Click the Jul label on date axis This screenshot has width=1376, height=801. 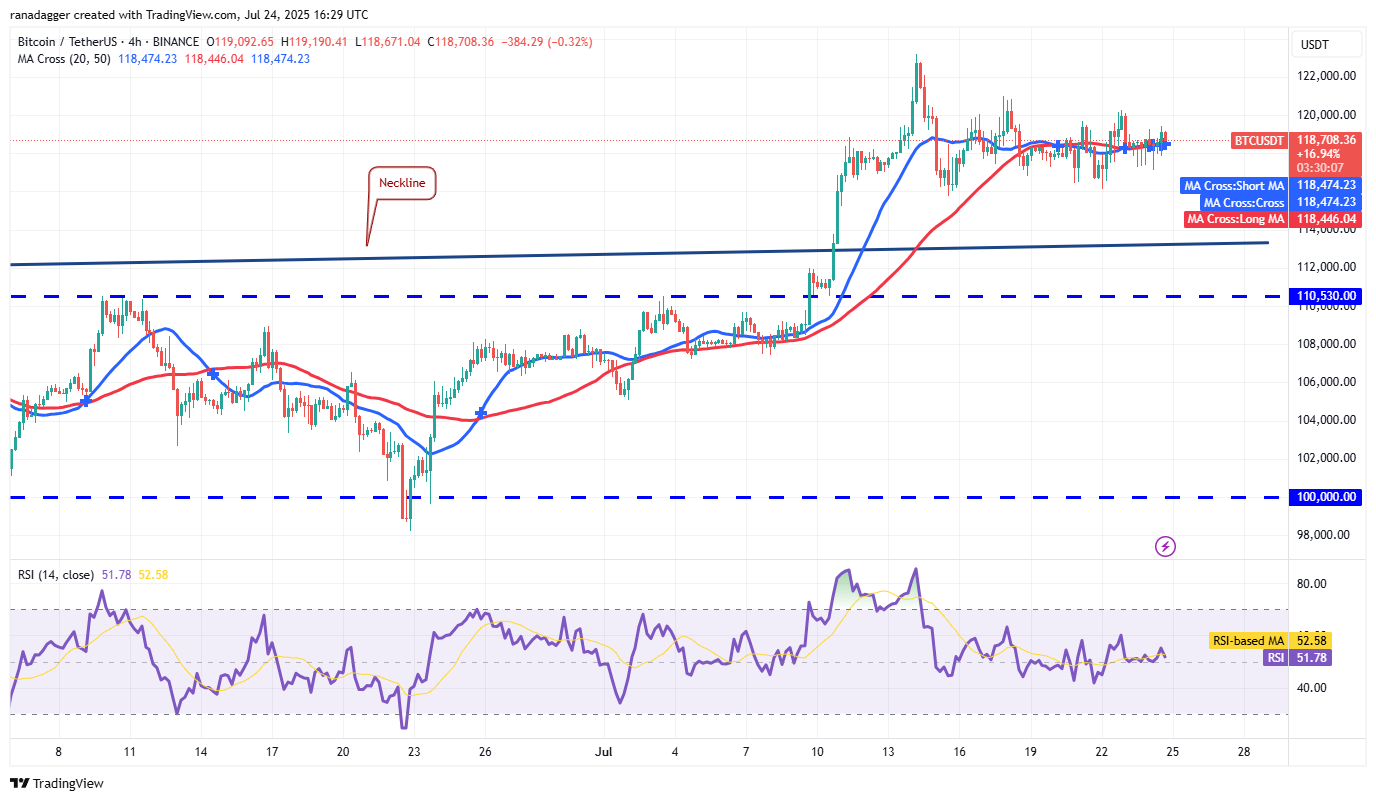(x=602, y=751)
